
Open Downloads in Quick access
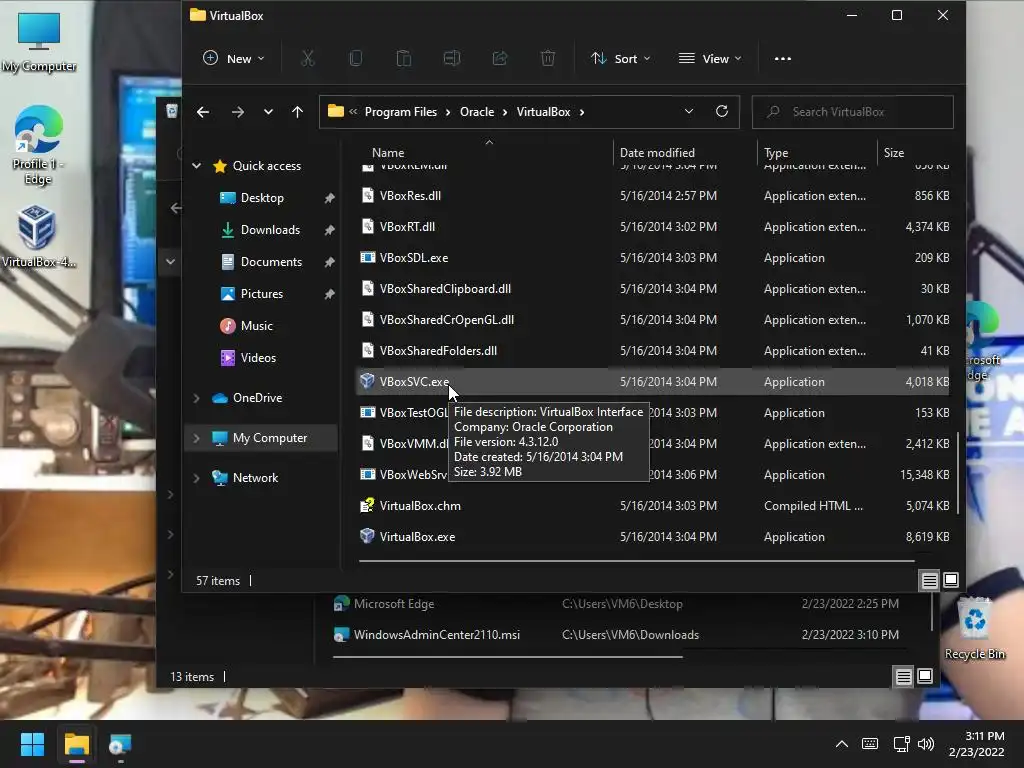270,230
